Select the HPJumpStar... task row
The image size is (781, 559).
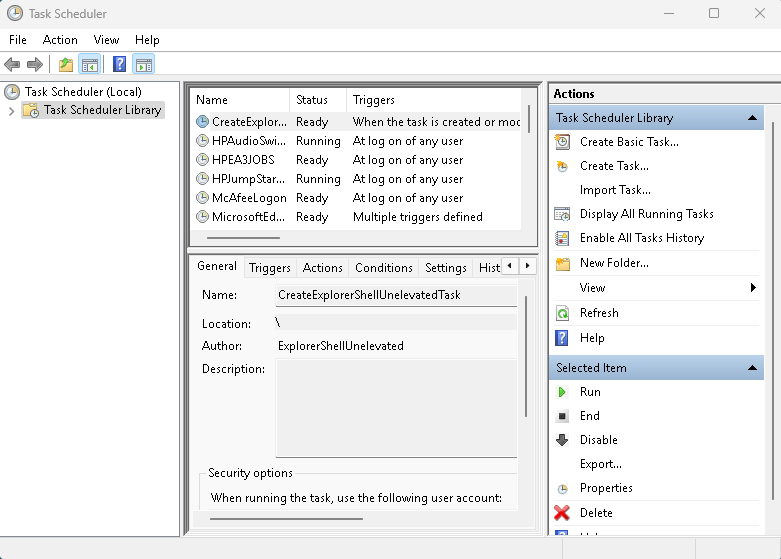click(356, 179)
